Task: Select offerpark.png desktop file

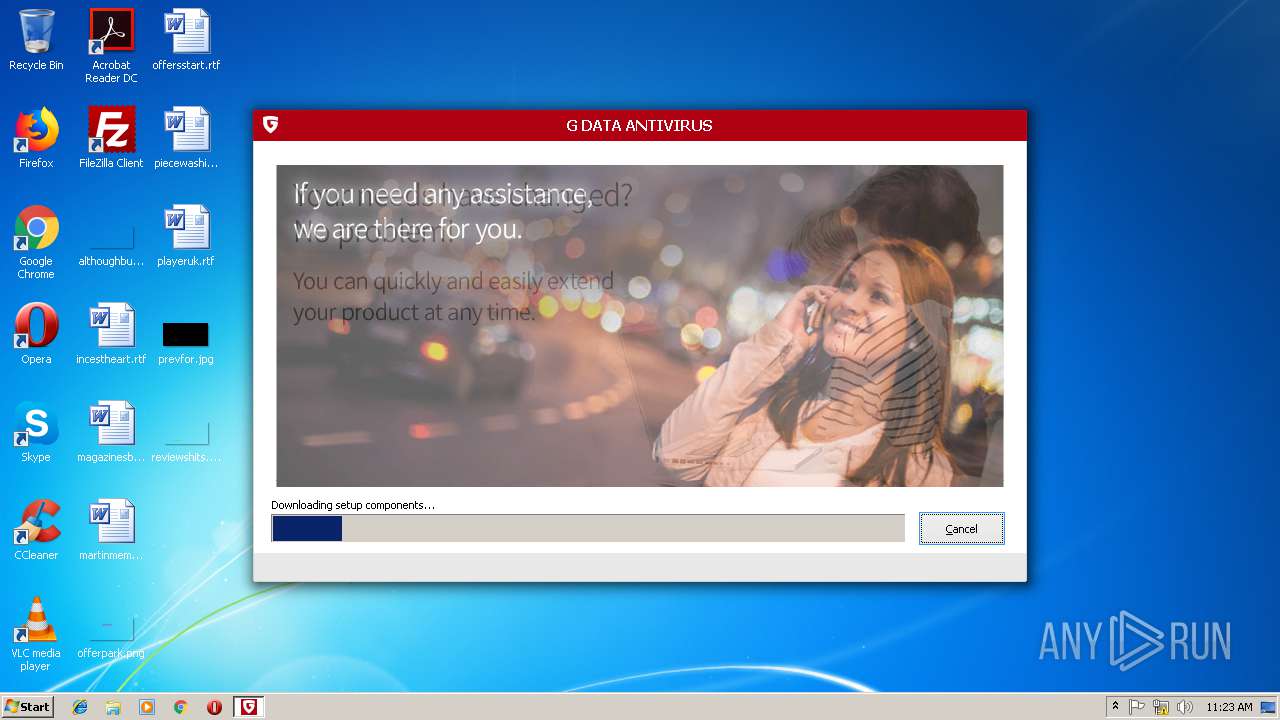Action: pos(111,638)
